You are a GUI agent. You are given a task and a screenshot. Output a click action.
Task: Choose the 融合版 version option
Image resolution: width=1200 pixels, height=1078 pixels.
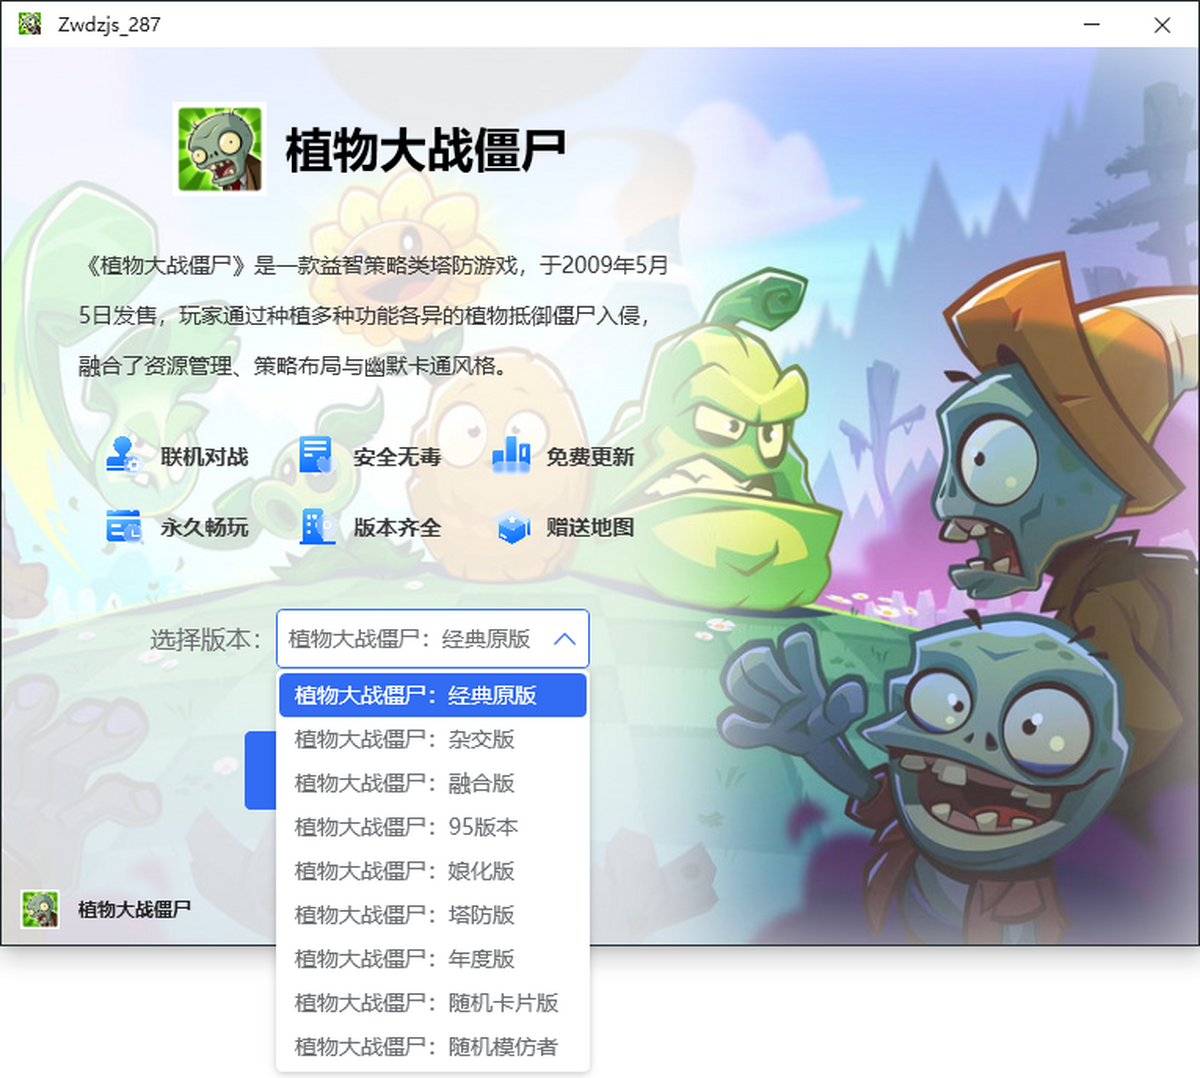[432, 783]
